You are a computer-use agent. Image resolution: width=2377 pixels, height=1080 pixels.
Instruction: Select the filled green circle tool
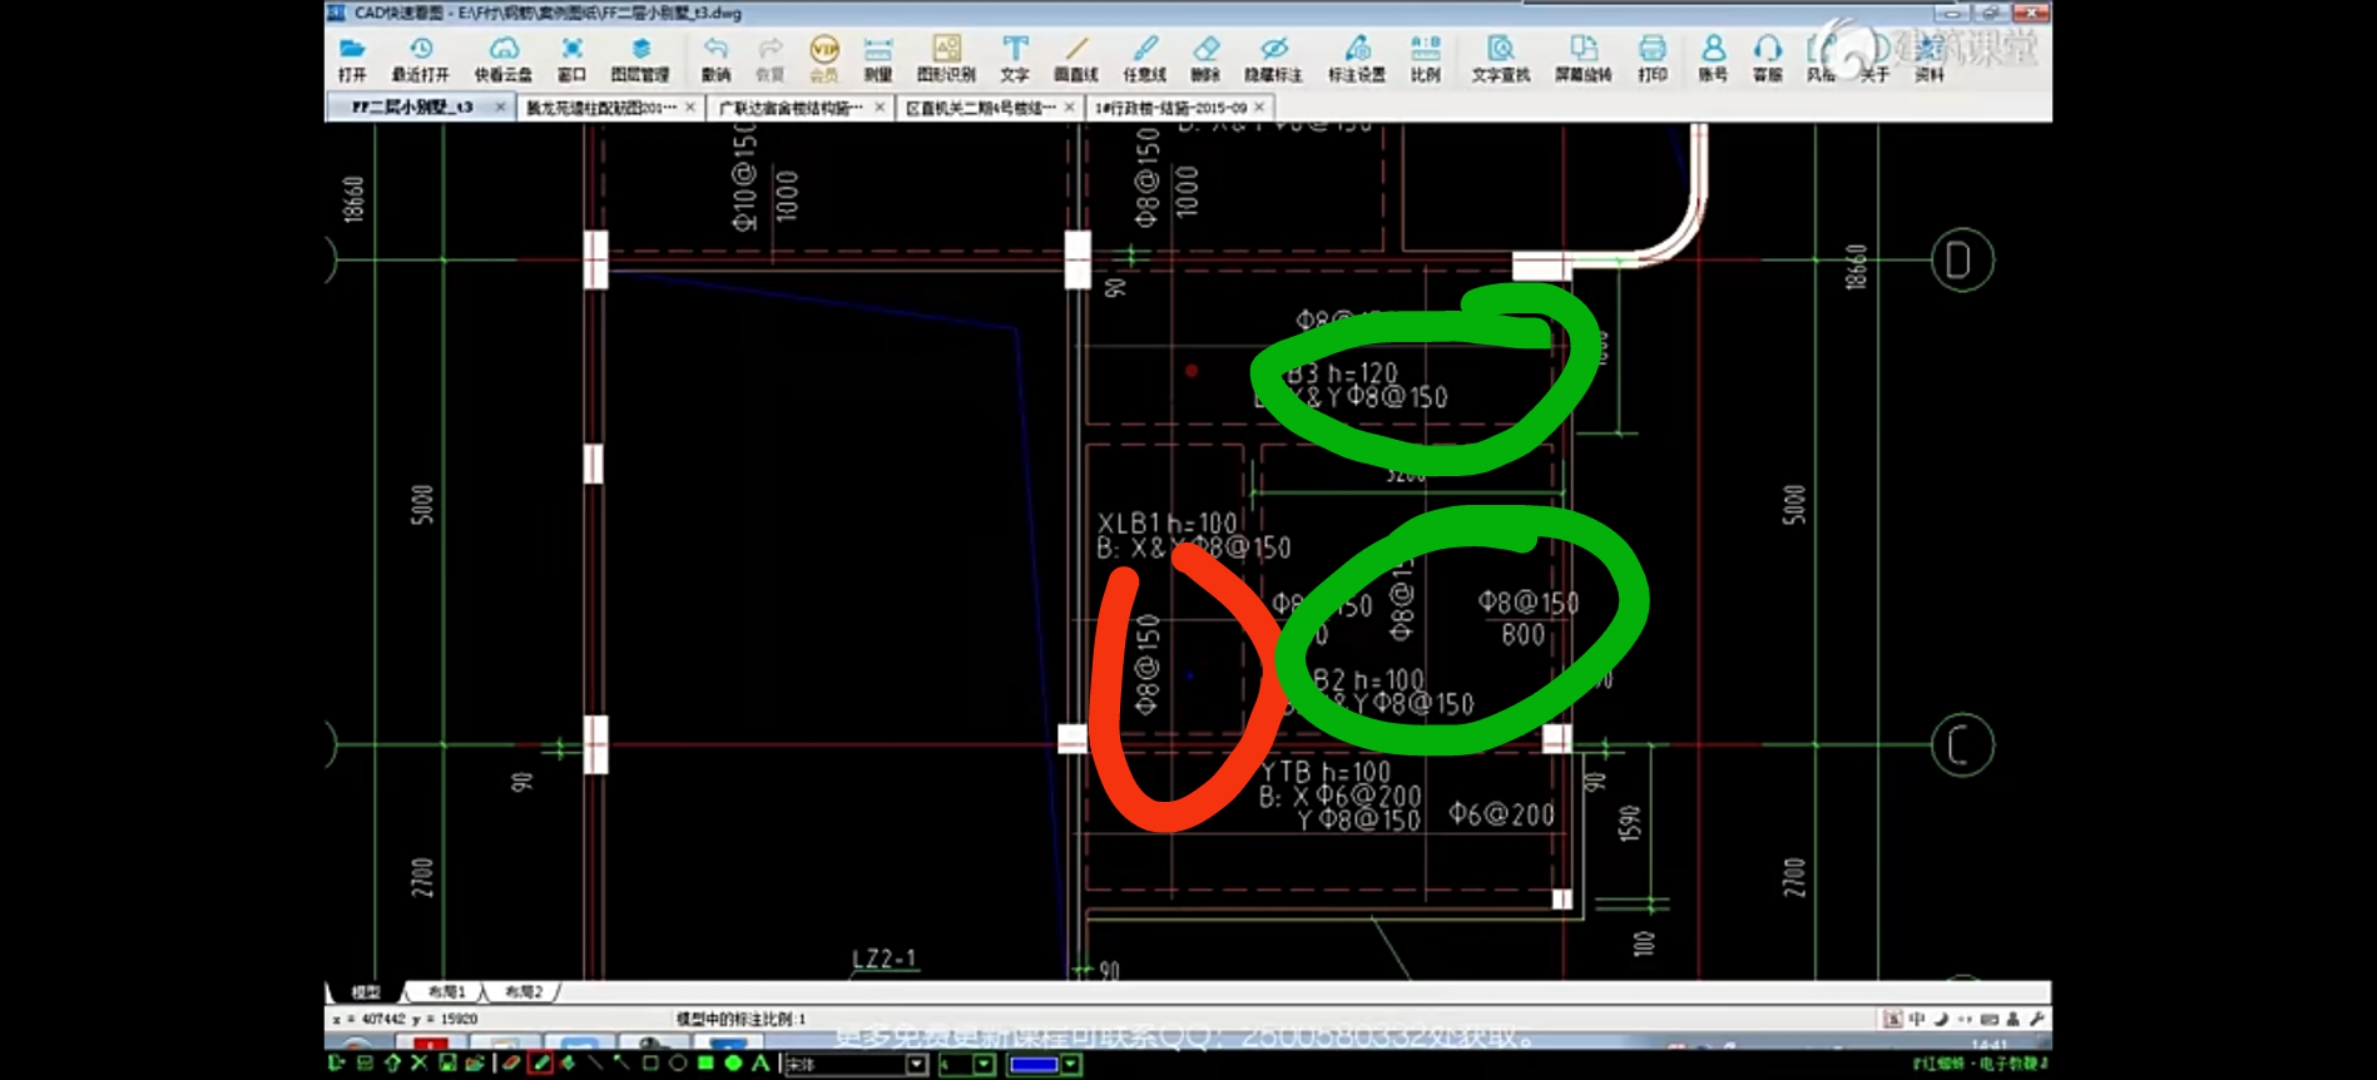point(733,1064)
